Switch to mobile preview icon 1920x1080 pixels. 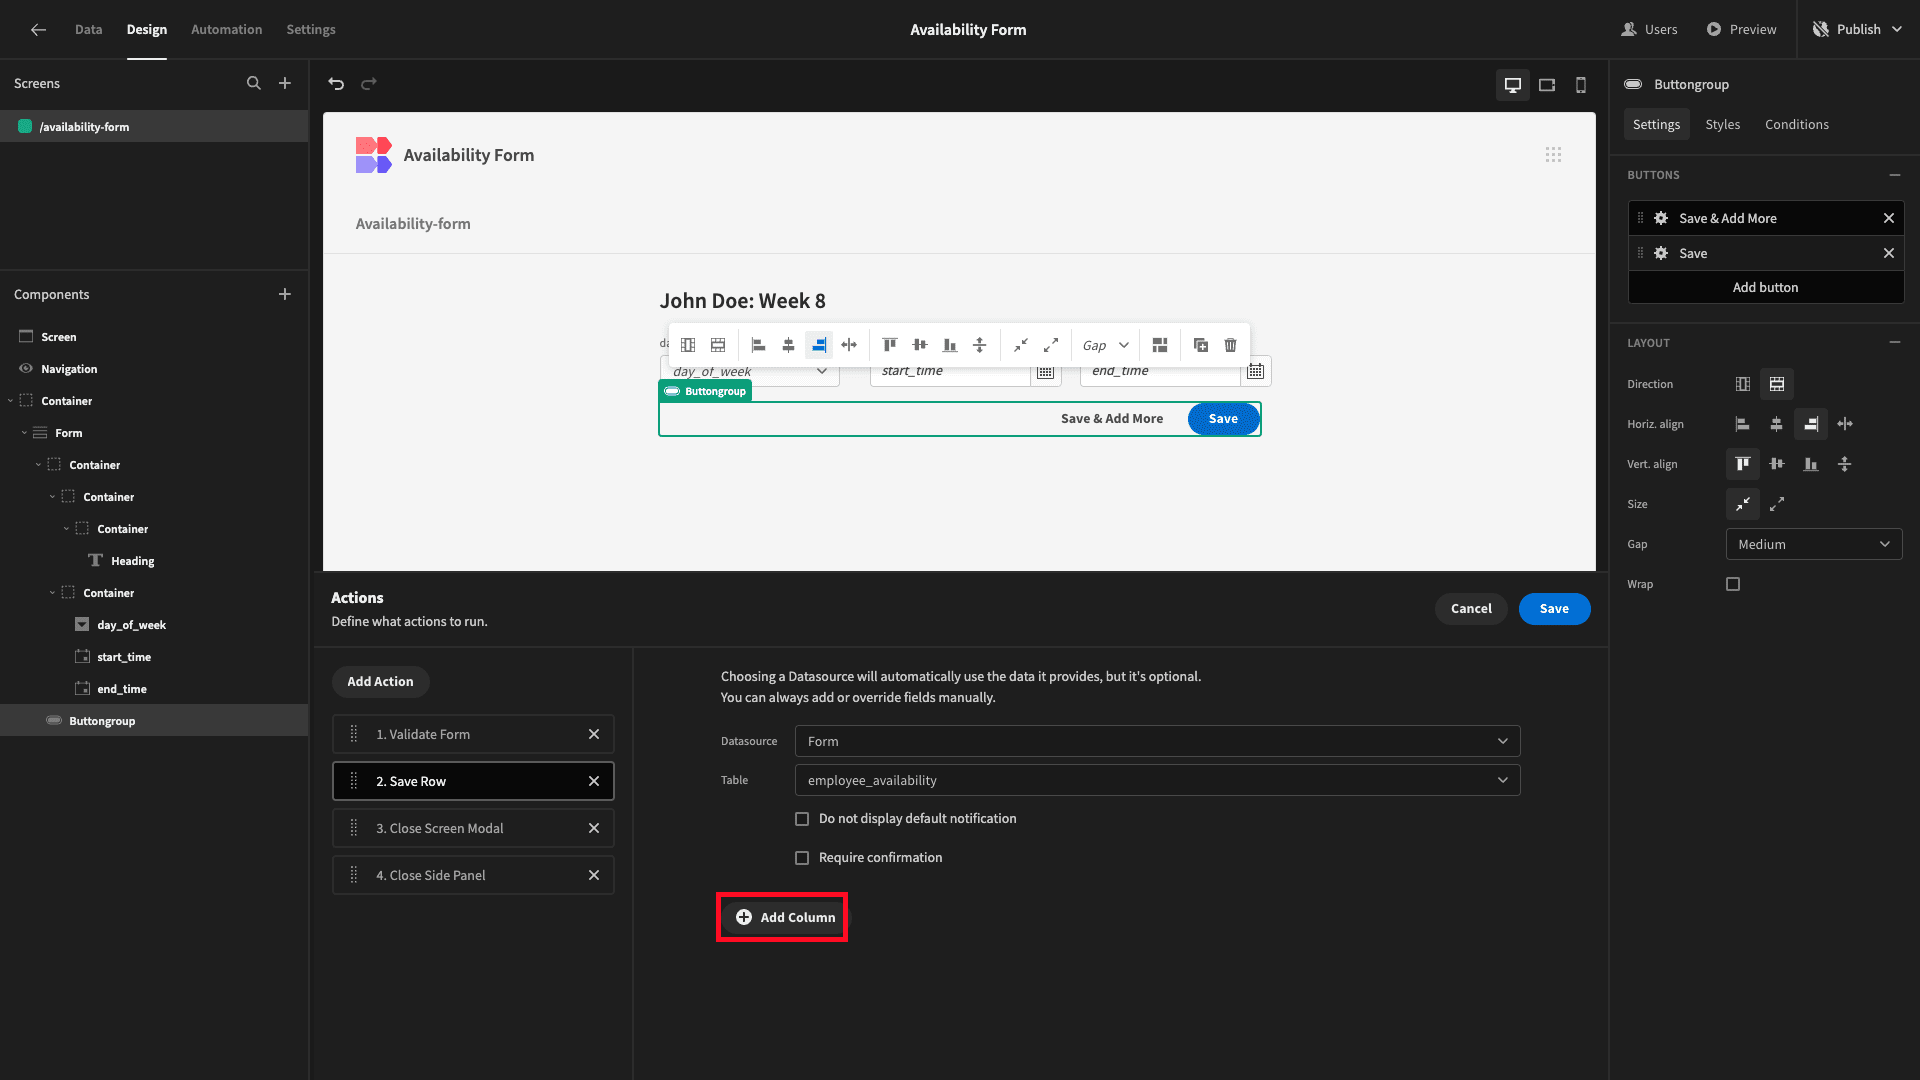point(1581,85)
